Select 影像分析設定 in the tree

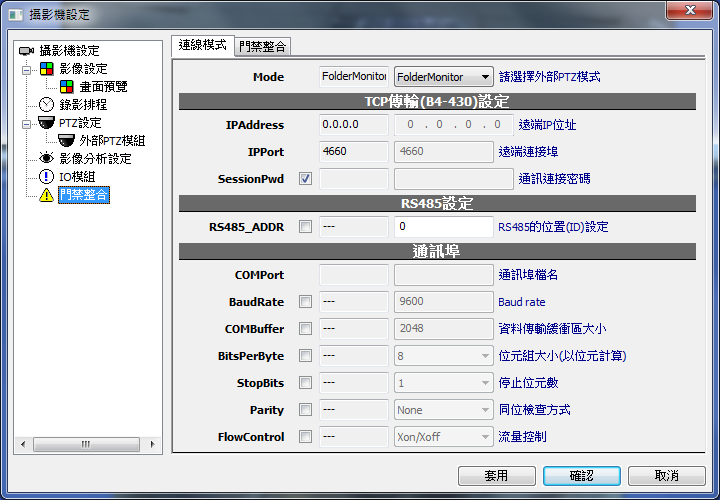[95, 158]
